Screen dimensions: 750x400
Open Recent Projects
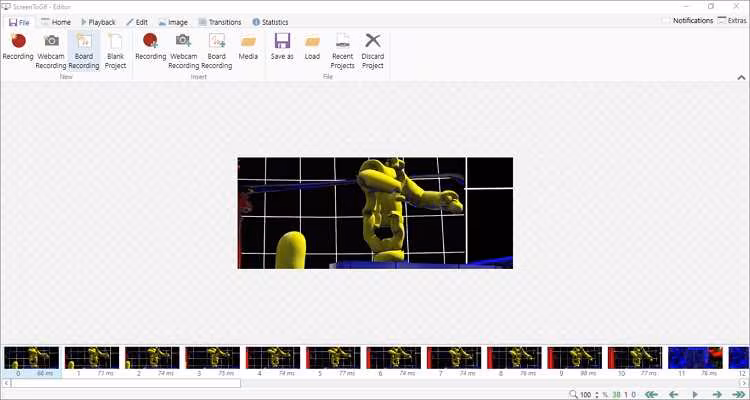342,52
